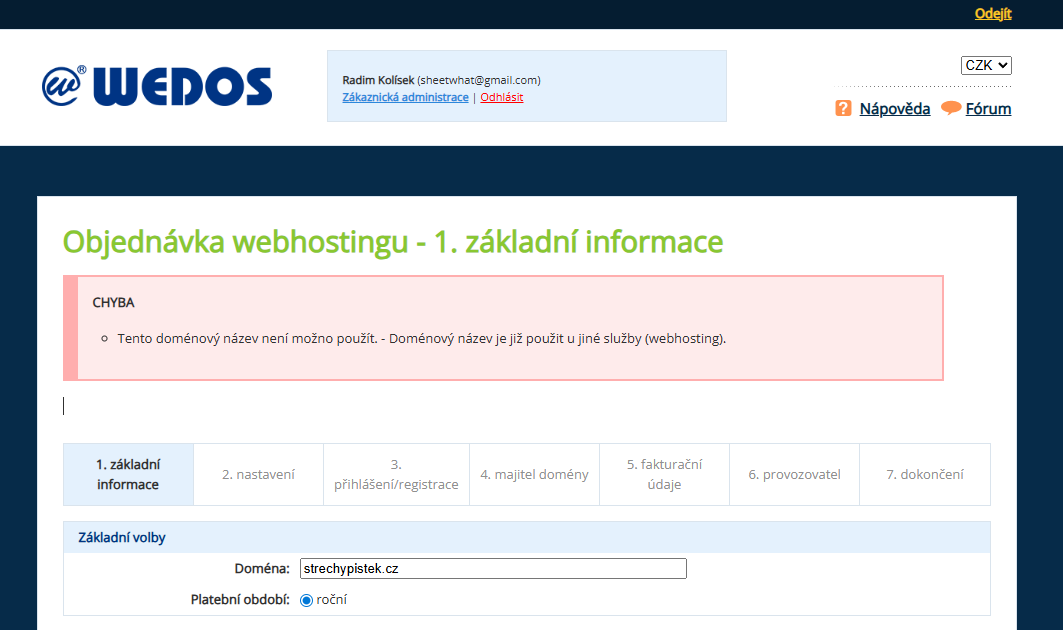This screenshot has height=630, width=1063.
Task: Select the roční payment period radio button
Action: (307, 600)
